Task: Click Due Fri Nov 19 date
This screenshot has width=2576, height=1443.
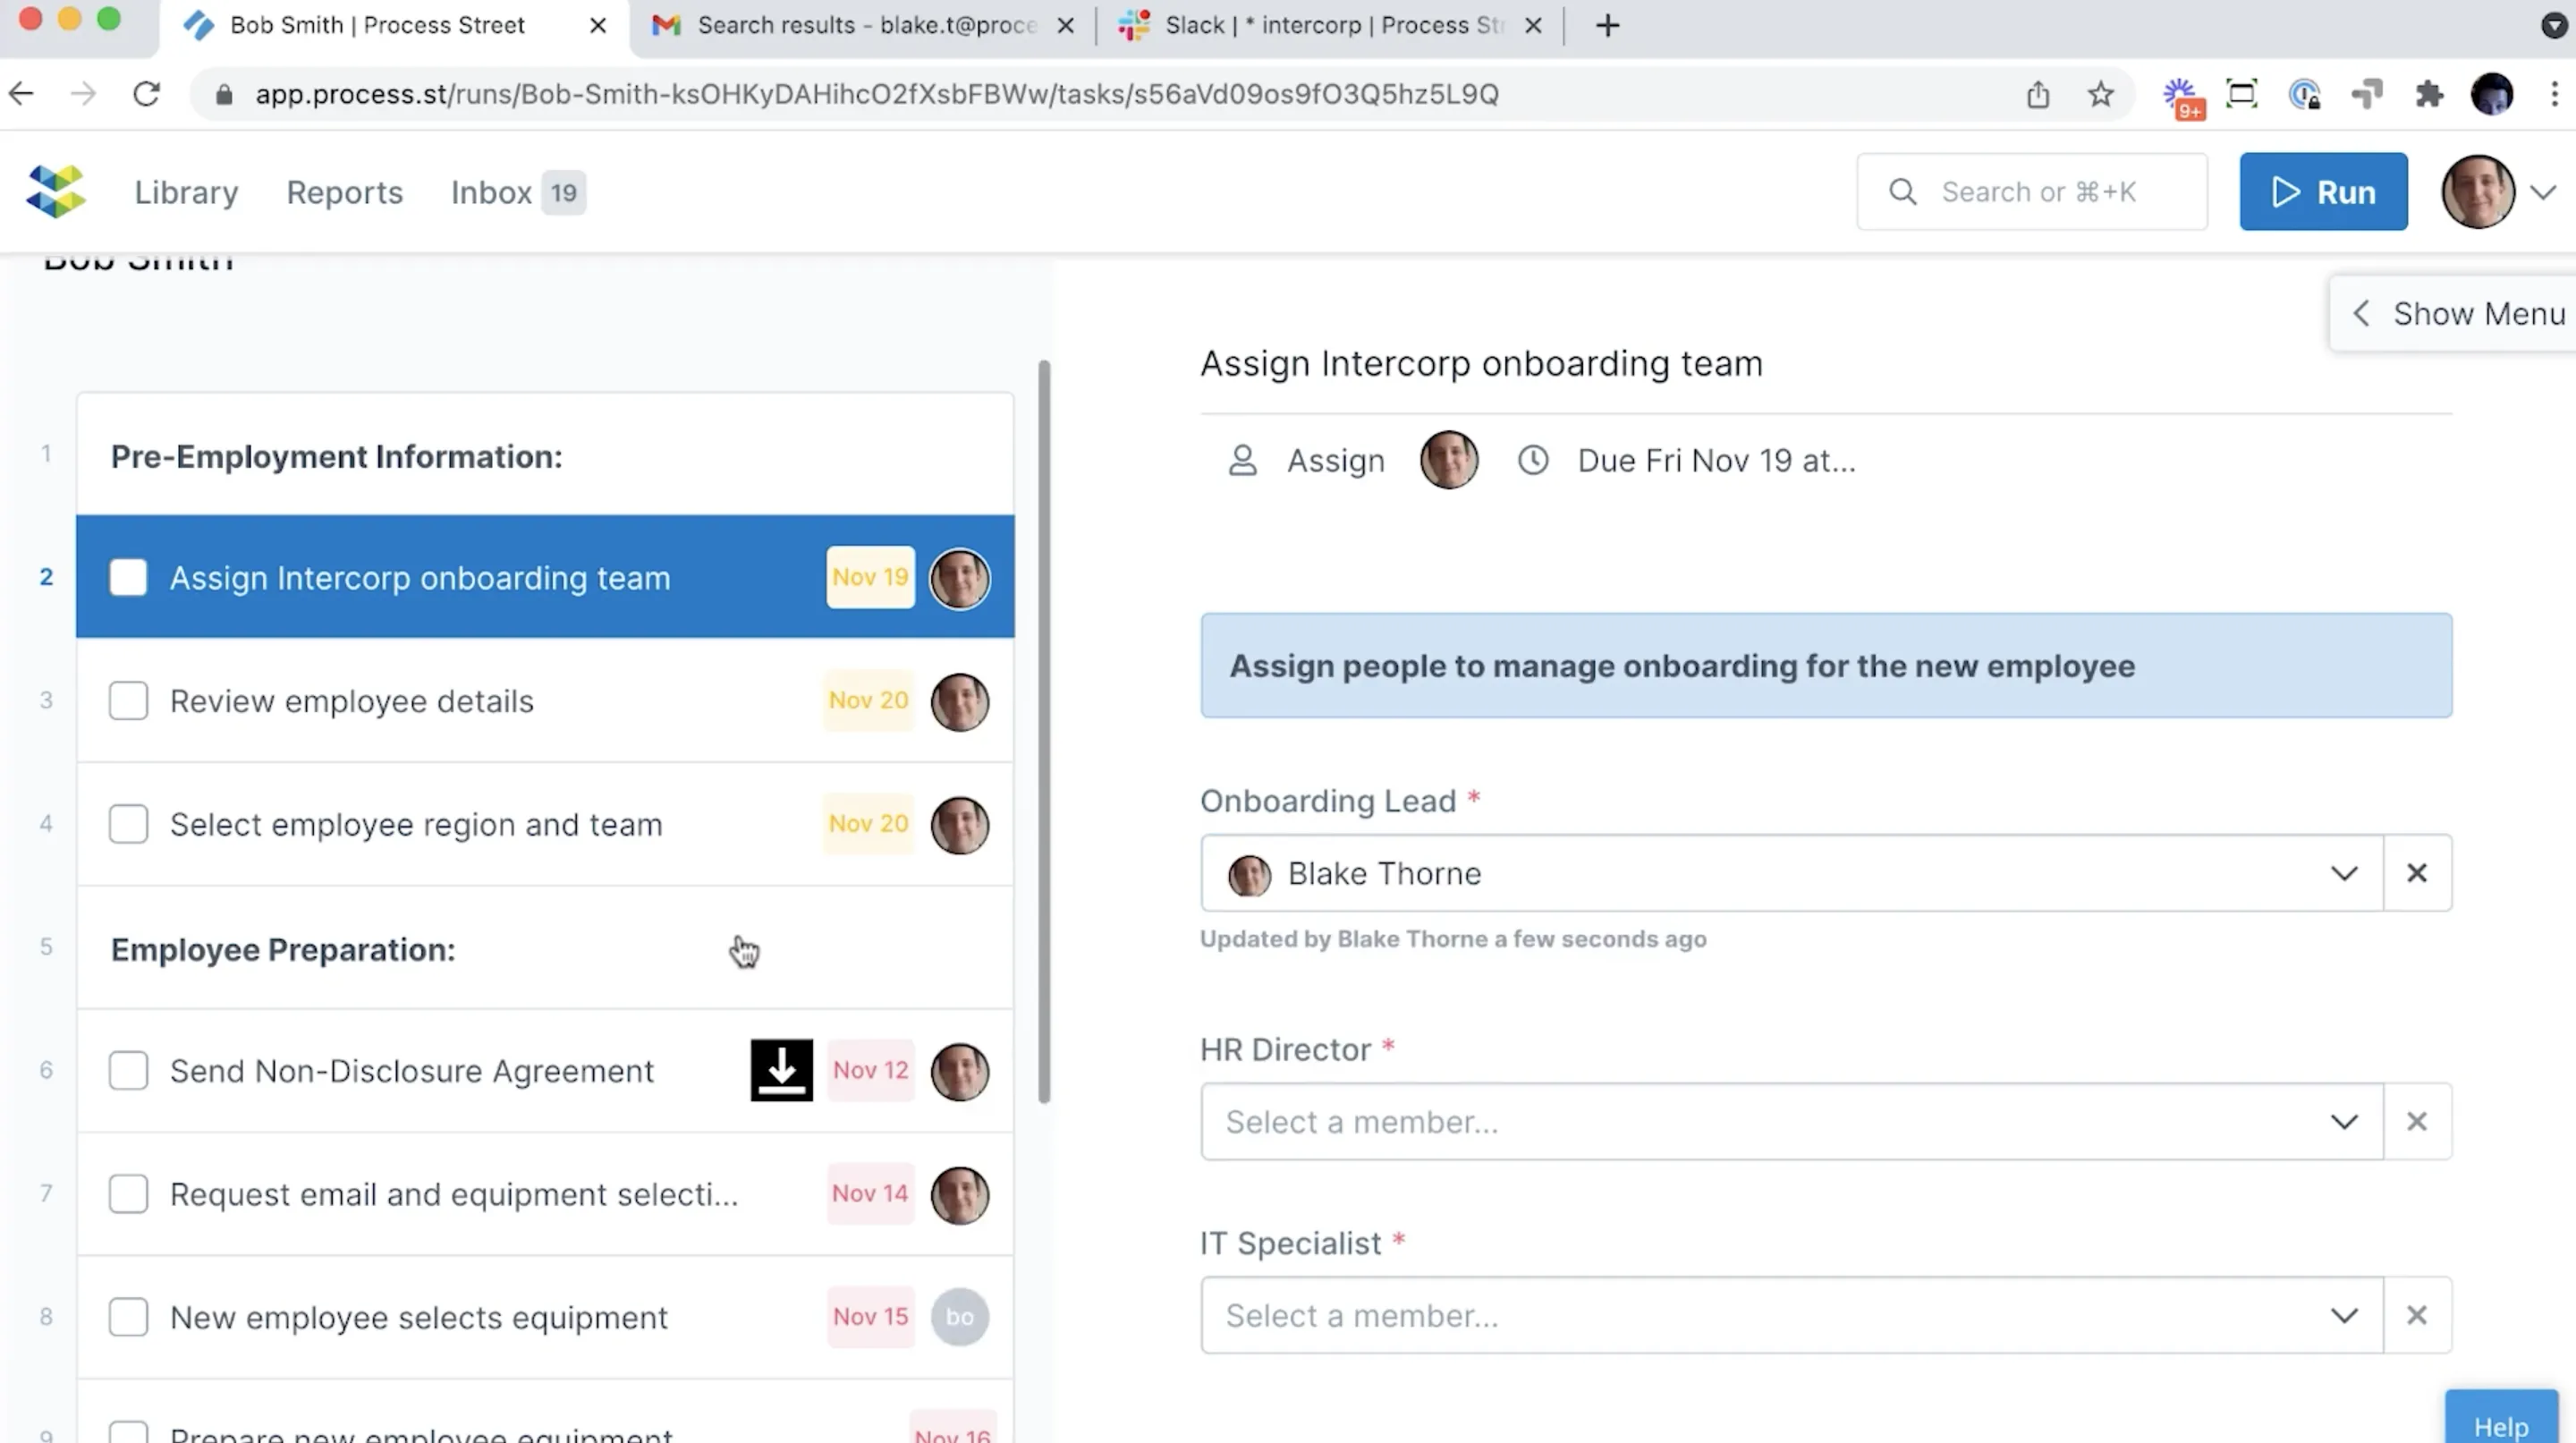Action: (x=1716, y=460)
